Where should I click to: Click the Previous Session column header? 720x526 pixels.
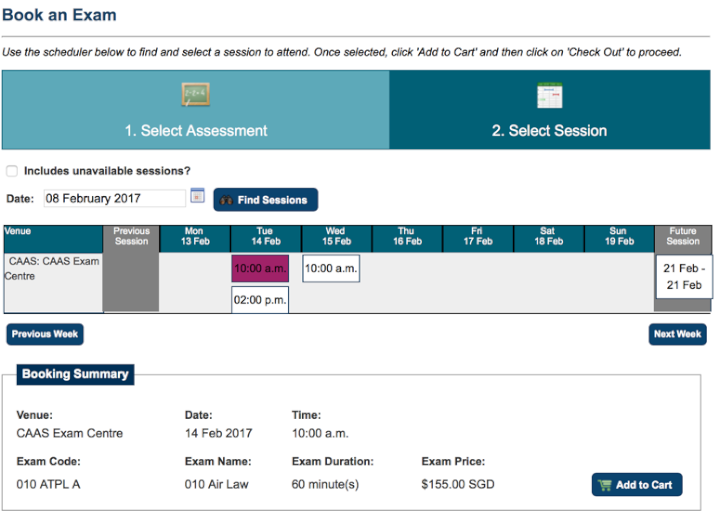(x=131, y=237)
